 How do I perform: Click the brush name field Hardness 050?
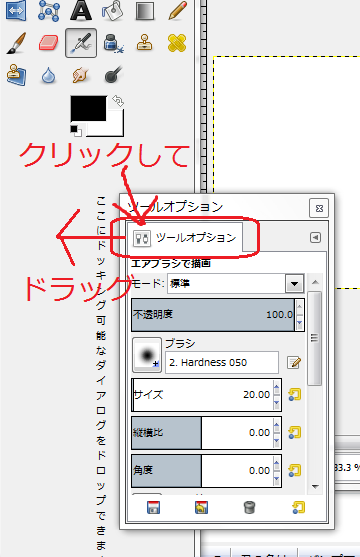point(222,363)
